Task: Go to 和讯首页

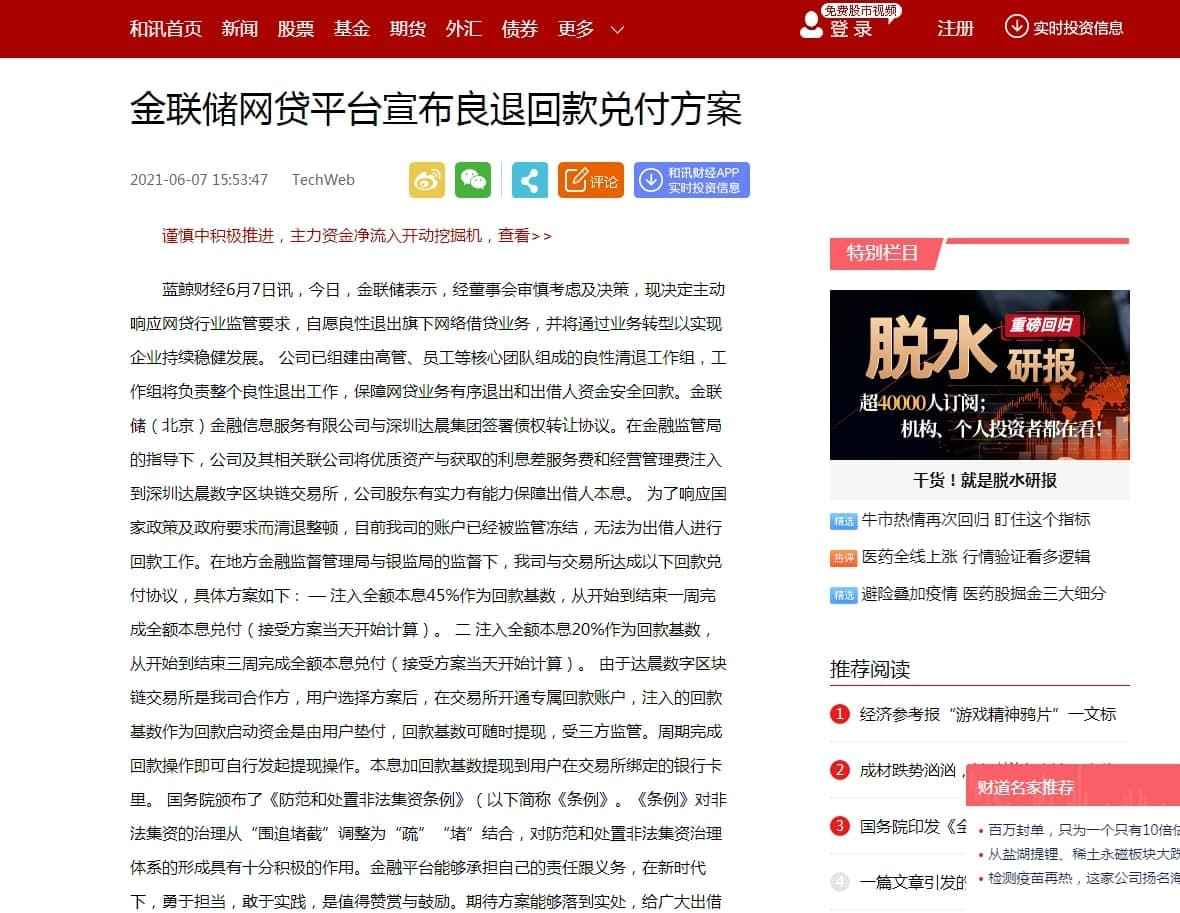Action: coord(166,29)
